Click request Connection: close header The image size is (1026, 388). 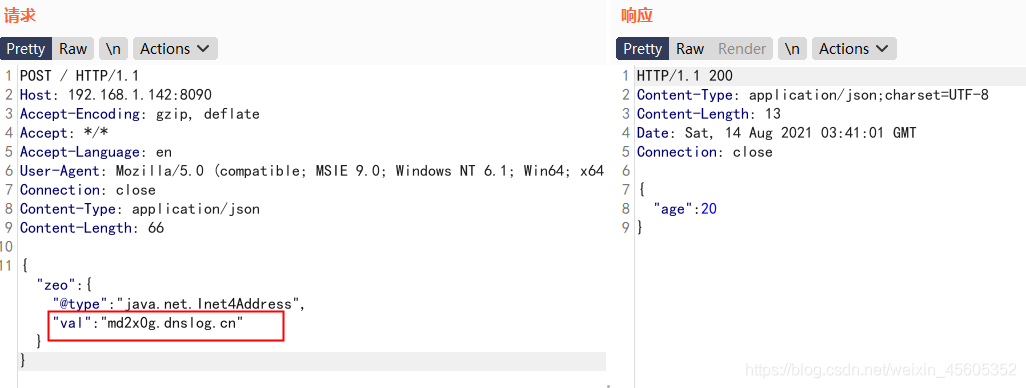click(88, 190)
